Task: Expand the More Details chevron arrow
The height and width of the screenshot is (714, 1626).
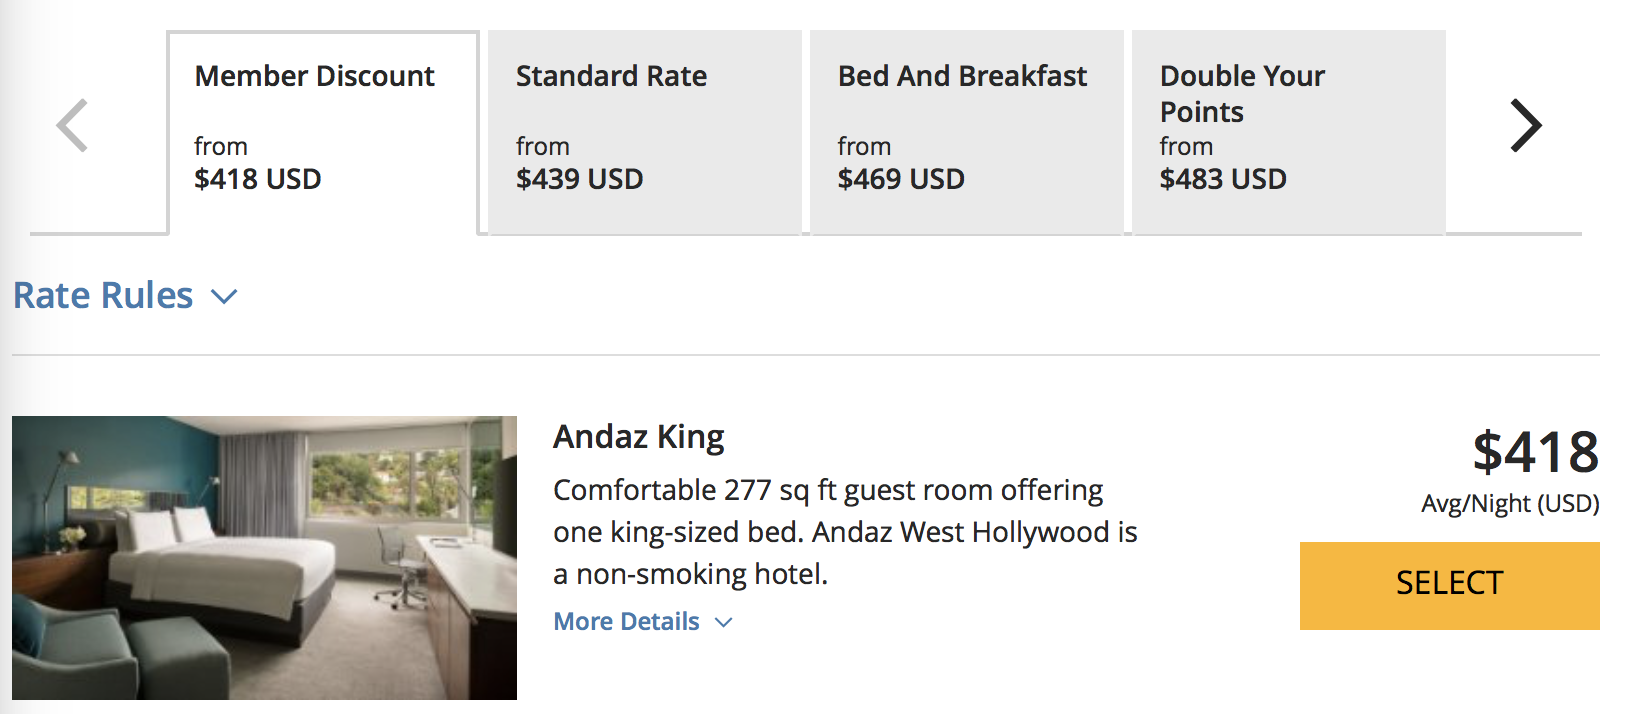Action: 724,622
